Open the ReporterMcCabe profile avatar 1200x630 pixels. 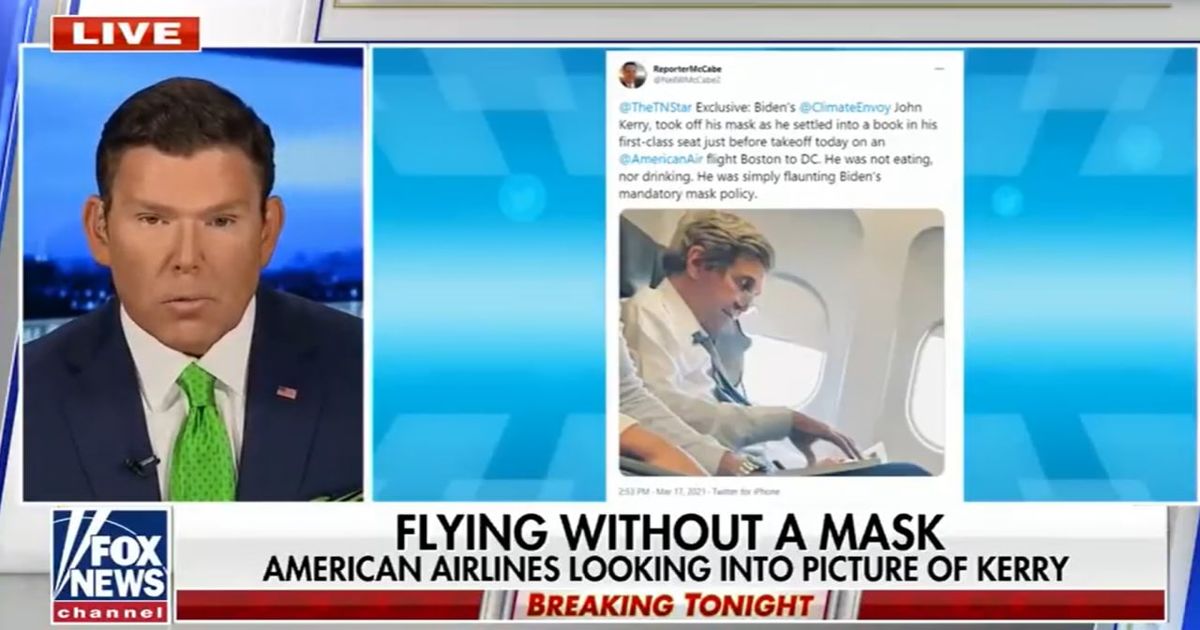(632, 74)
